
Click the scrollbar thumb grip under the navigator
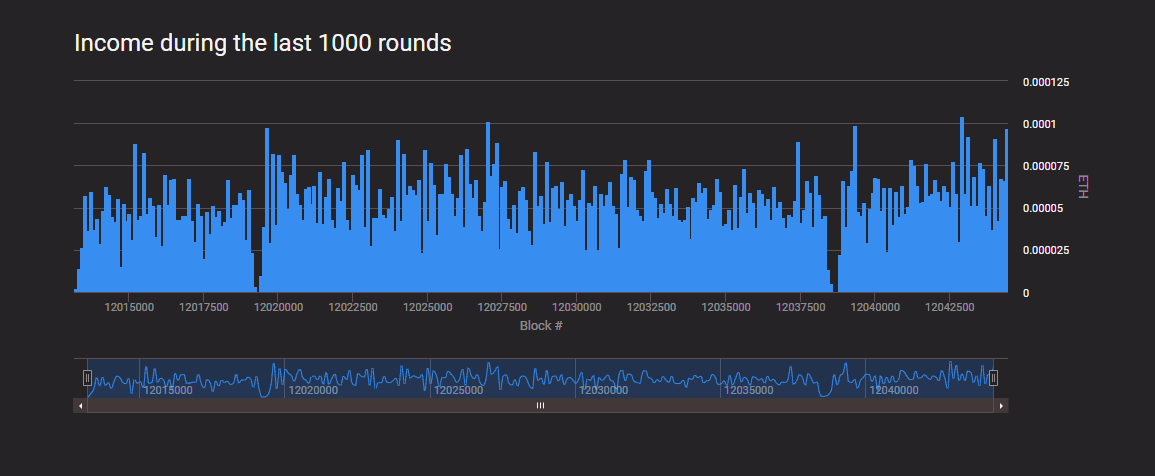coord(540,405)
